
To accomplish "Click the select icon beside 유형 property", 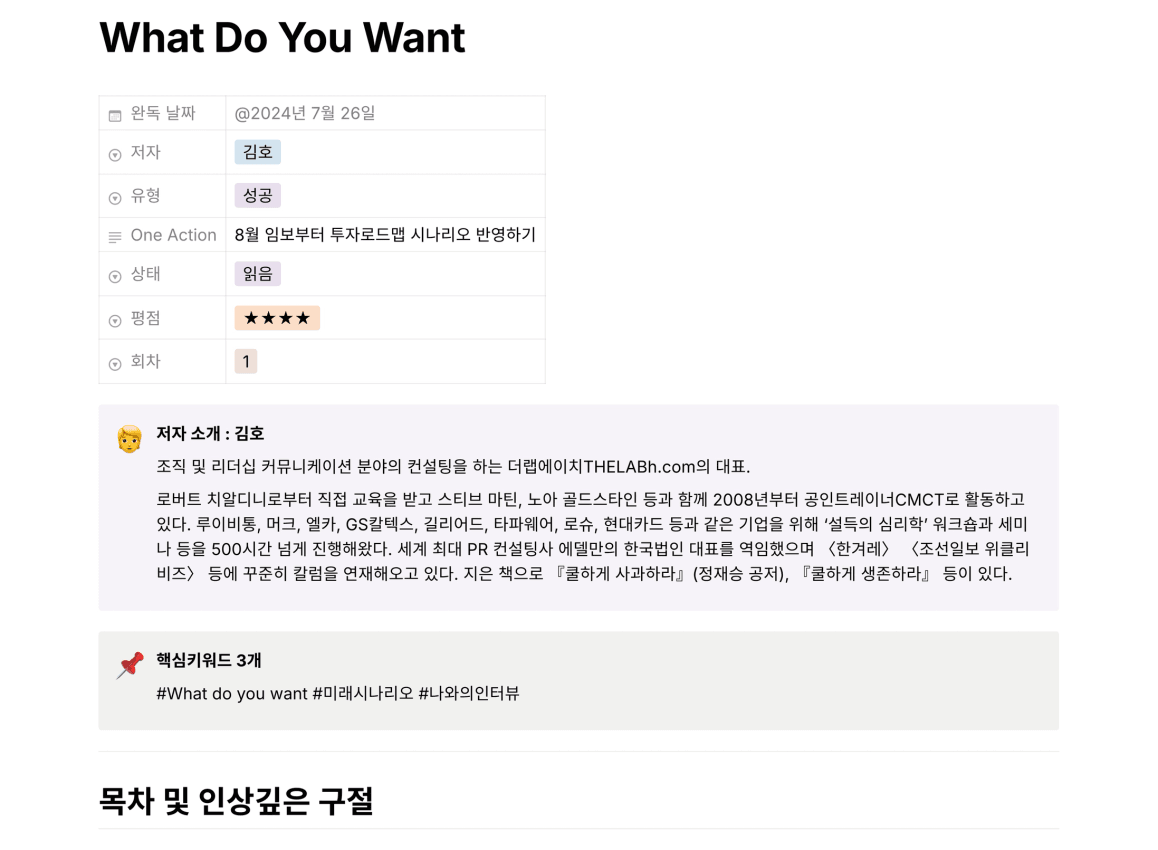I will pos(114,198).
